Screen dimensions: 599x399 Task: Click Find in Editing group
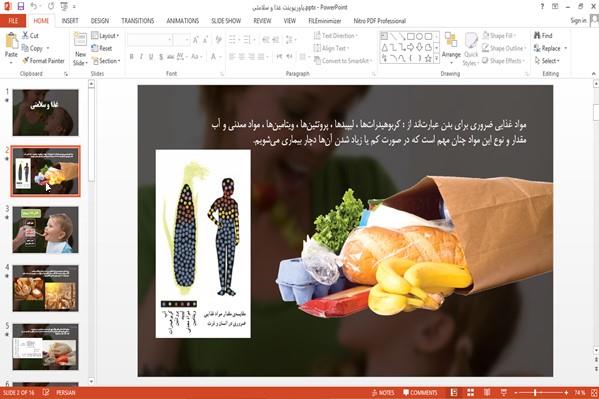coord(543,36)
